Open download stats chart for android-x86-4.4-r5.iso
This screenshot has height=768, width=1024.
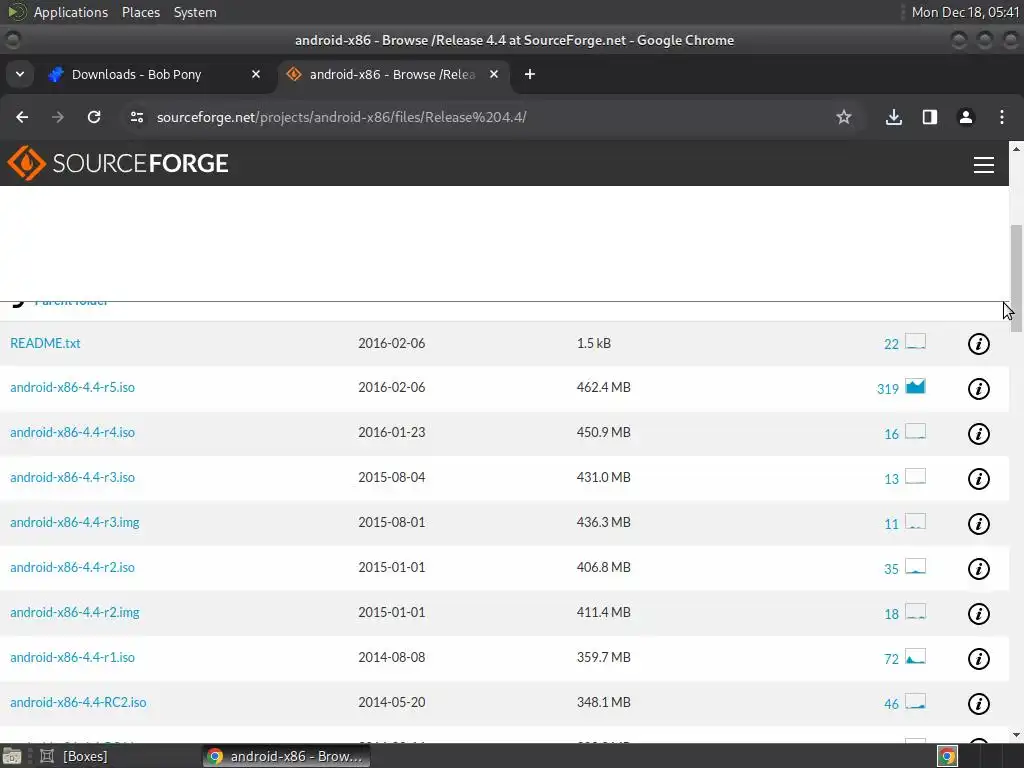tap(915, 387)
